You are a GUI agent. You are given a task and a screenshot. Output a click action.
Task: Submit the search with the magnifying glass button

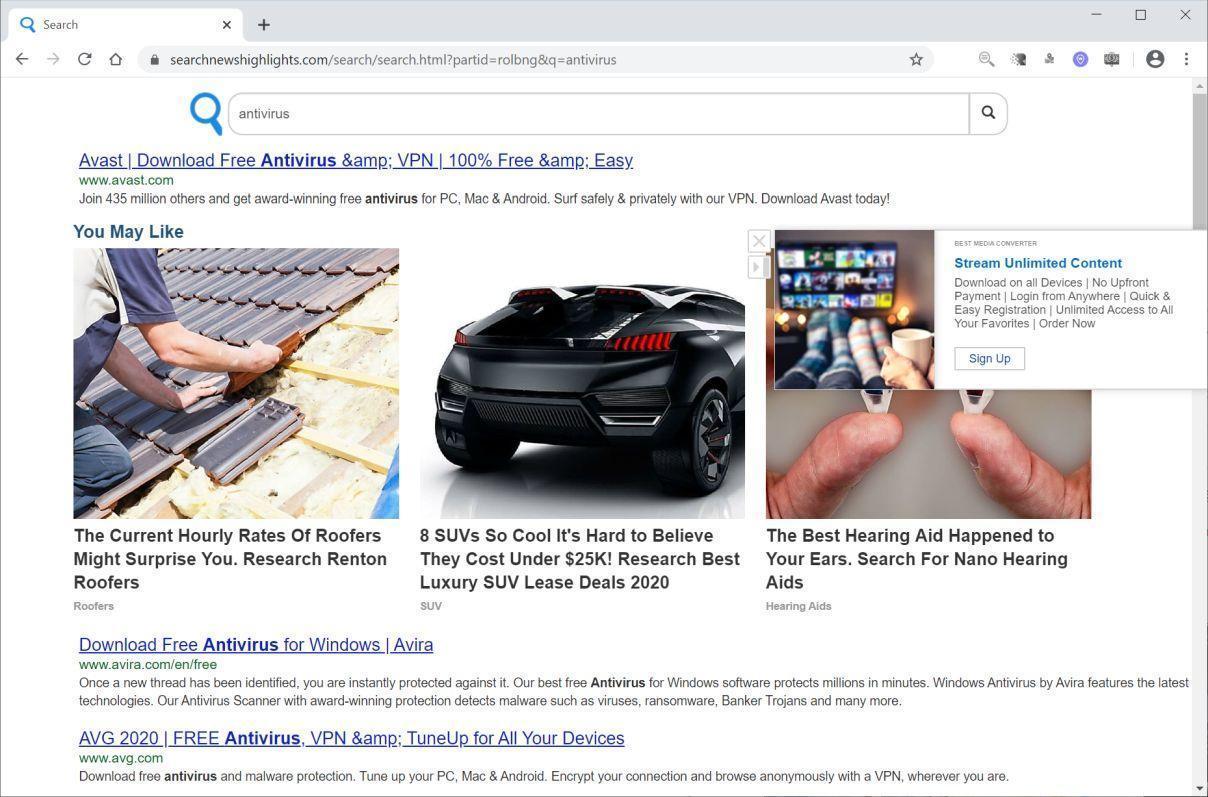coord(987,113)
